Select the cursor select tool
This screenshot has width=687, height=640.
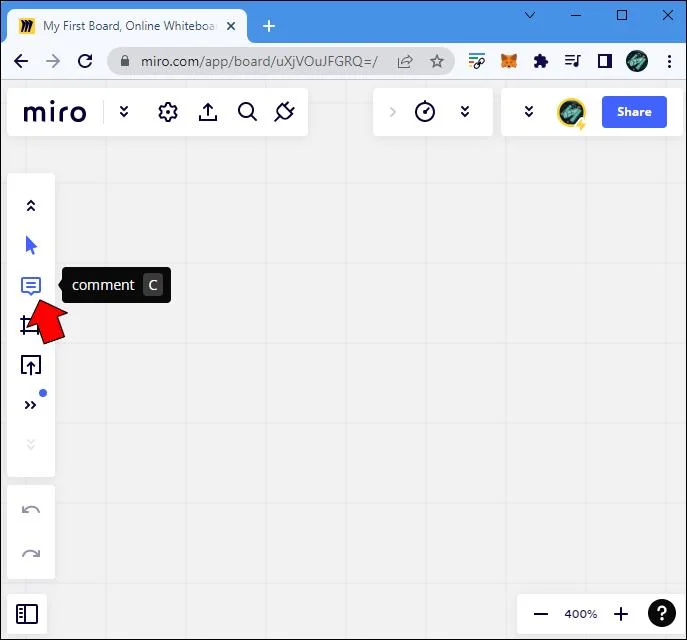coord(31,245)
